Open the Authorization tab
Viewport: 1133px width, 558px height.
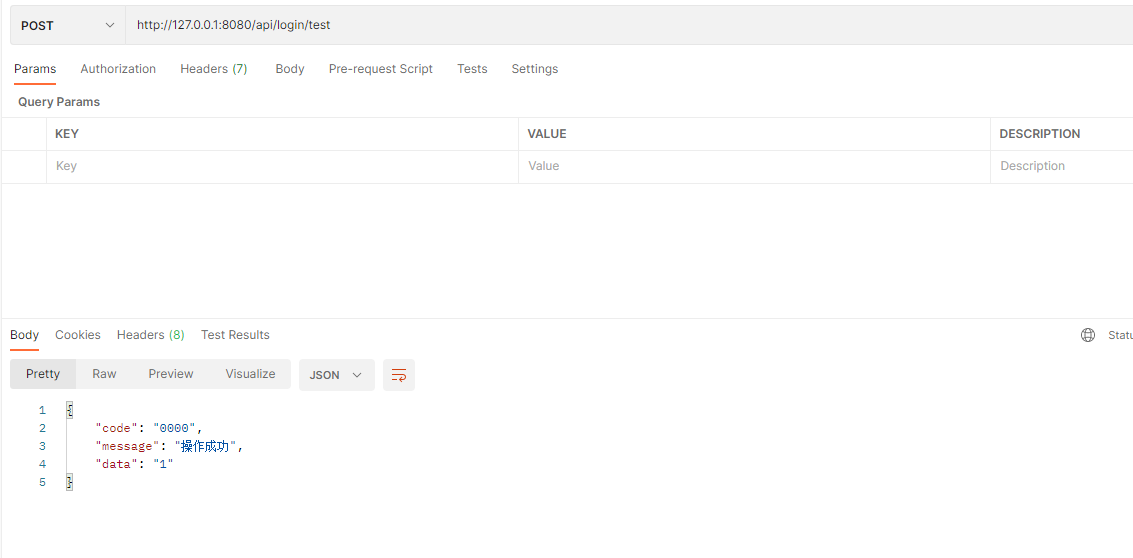[118, 69]
